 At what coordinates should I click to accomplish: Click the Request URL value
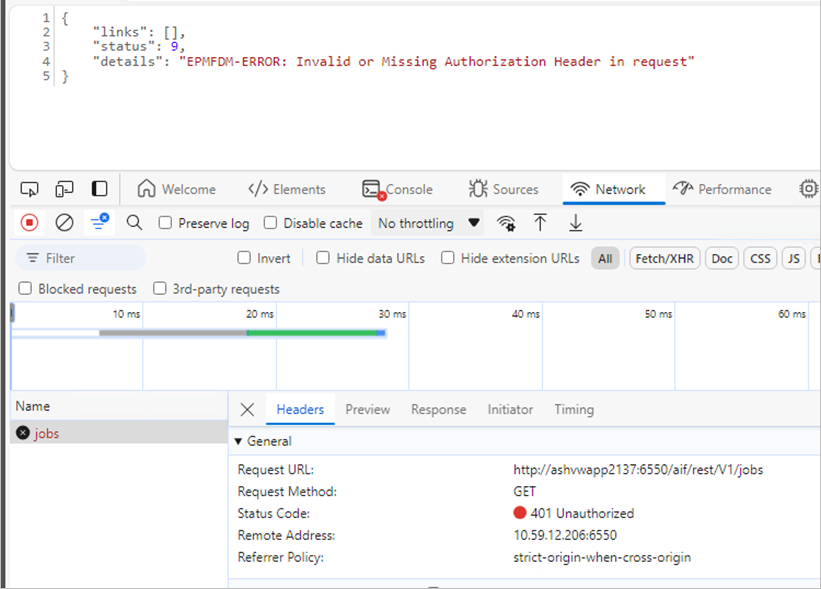click(x=638, y=470)
